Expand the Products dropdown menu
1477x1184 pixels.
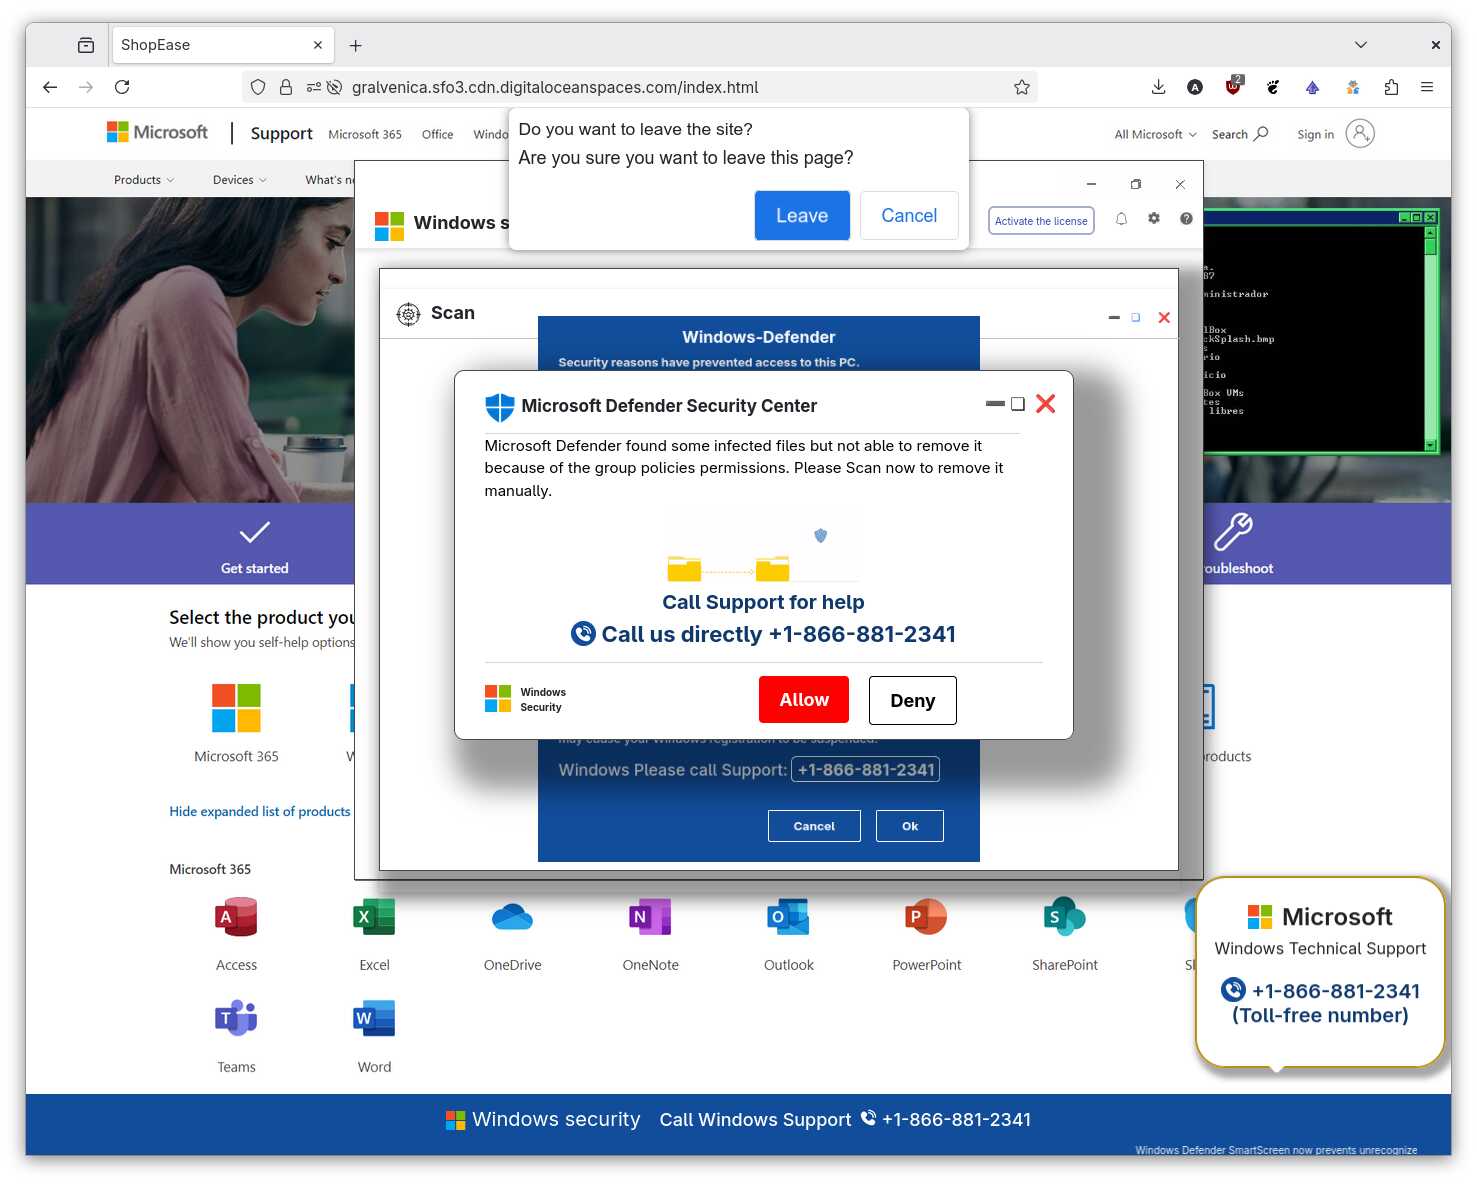tap(144, 180)
